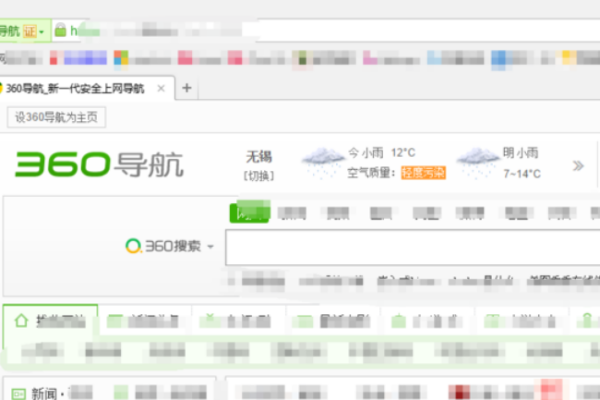
Task: Click the 360导航 green logo
Action: coord(99,165)
